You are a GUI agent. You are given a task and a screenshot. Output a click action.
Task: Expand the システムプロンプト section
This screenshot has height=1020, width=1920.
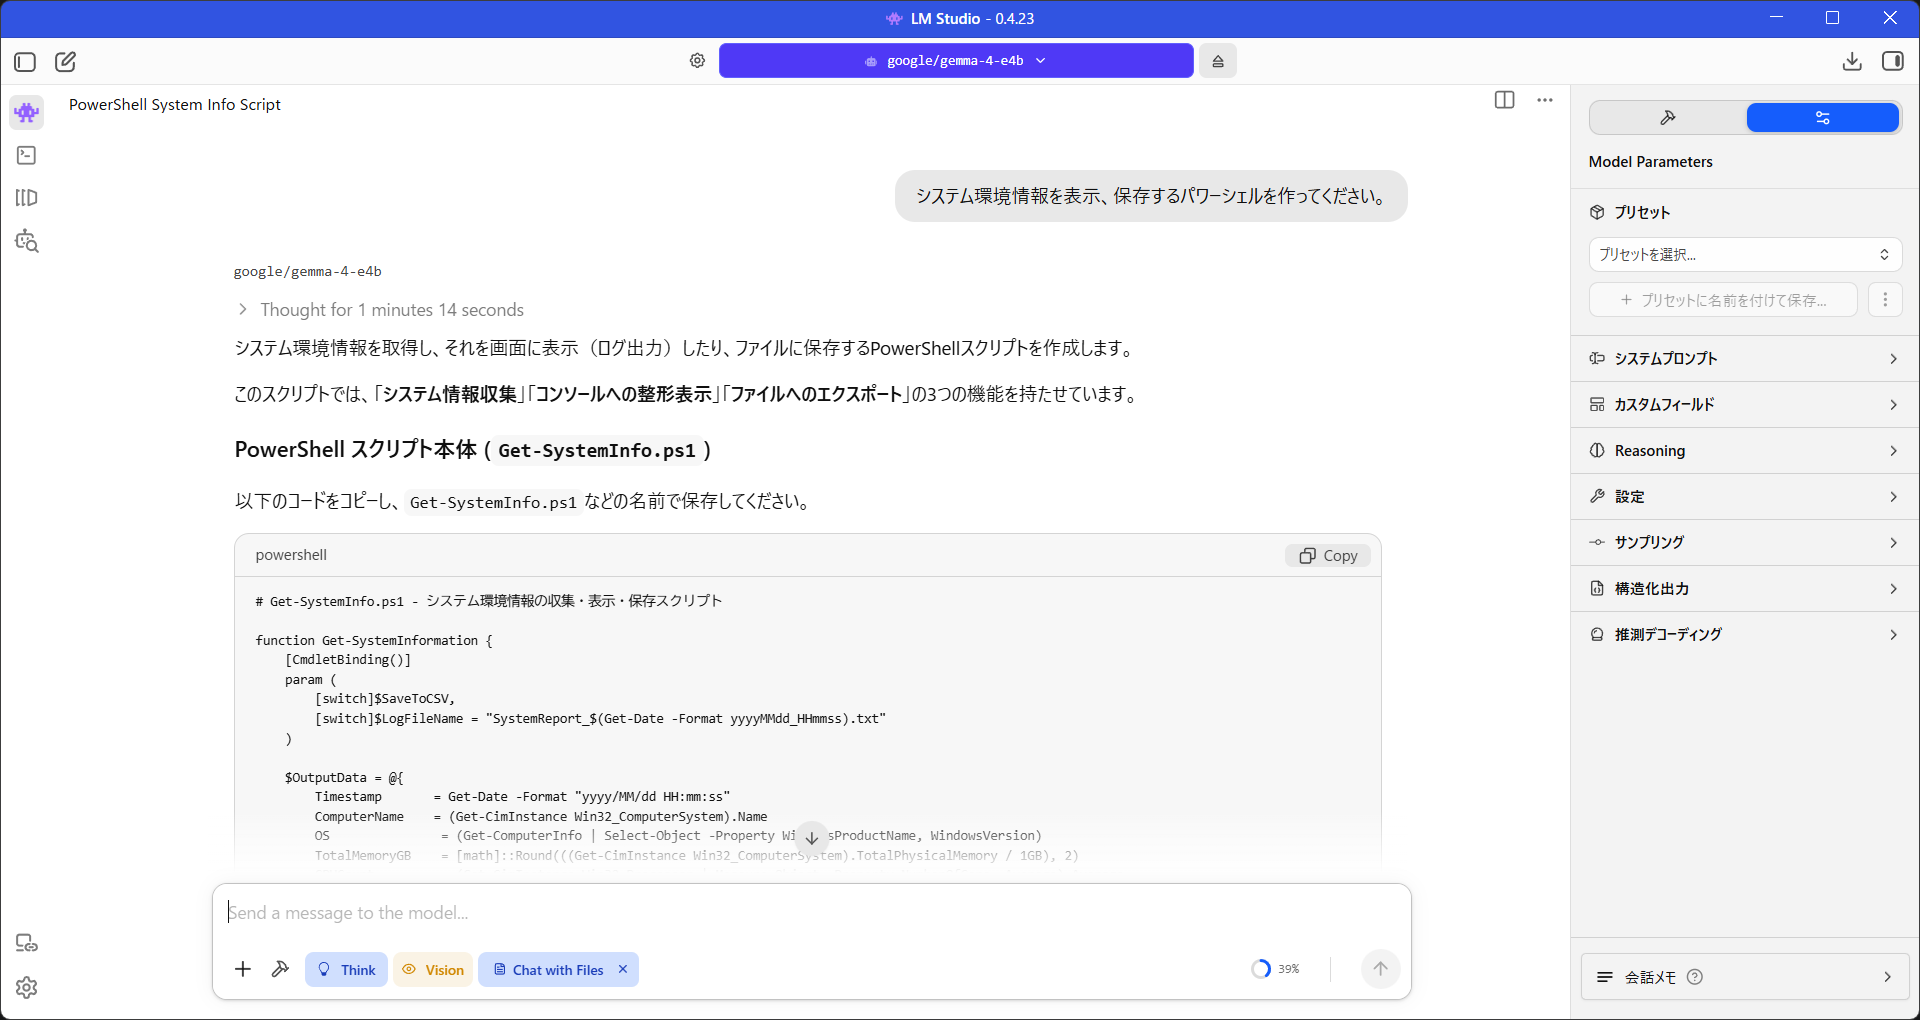(x=1745, y=359)
